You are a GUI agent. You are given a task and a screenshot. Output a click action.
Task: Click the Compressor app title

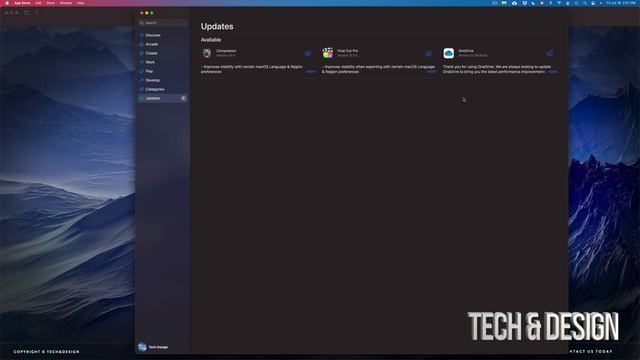click(226, 51)
